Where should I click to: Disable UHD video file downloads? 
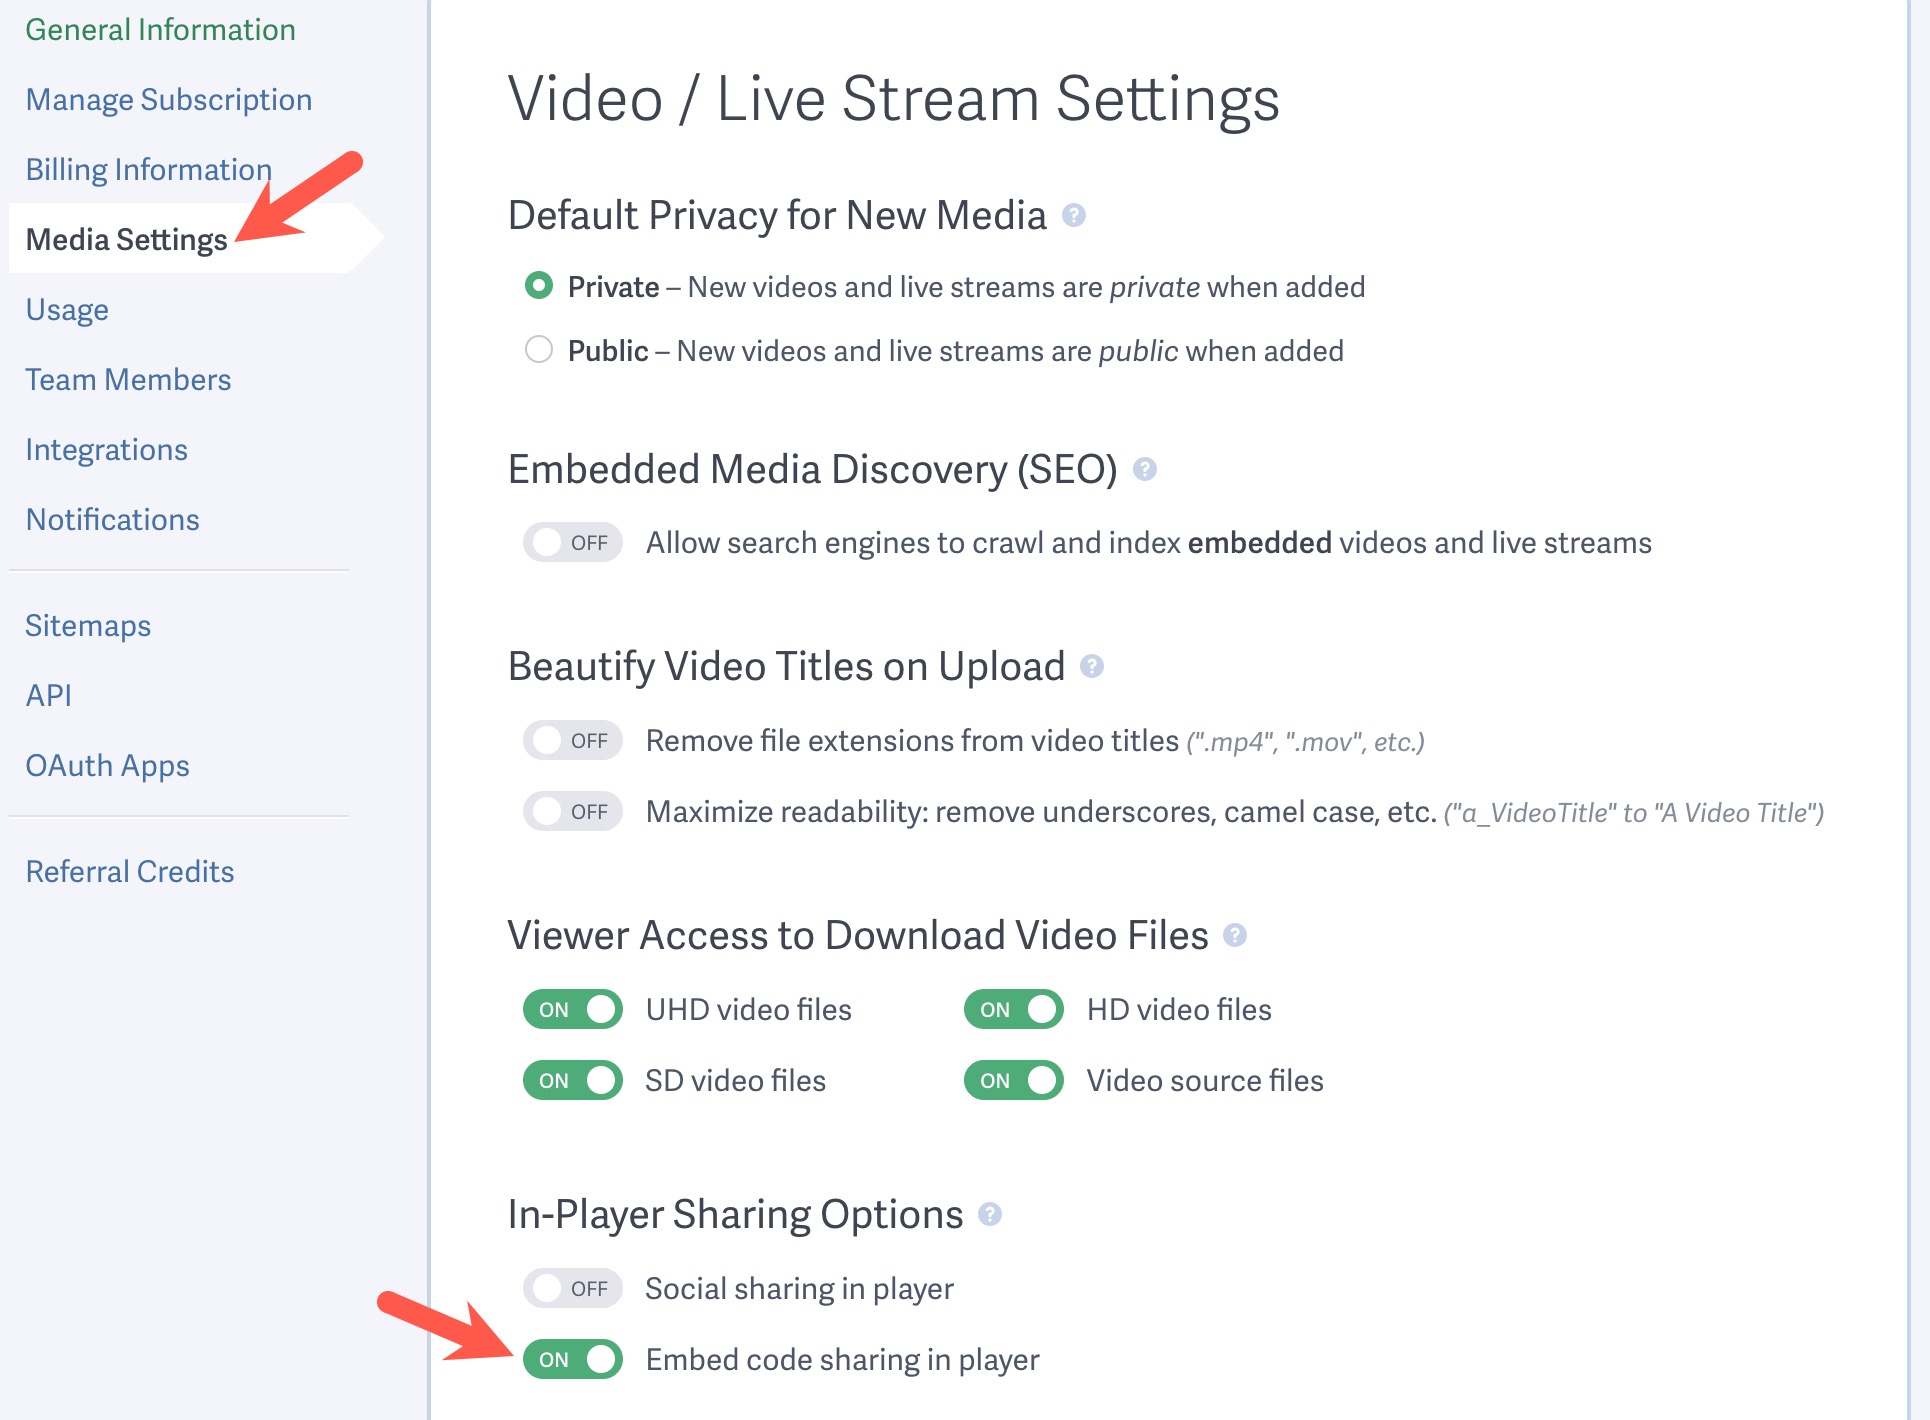coord(572,1009)
